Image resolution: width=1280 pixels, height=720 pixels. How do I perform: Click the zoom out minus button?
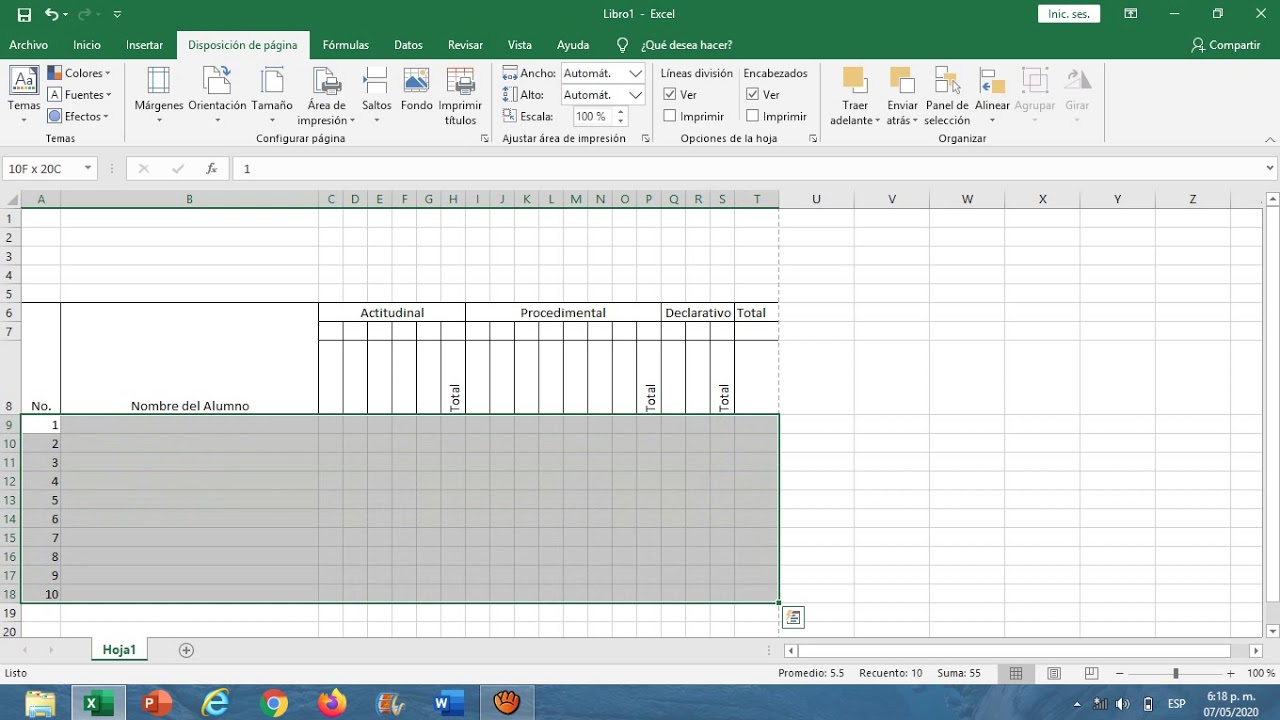1120,674
